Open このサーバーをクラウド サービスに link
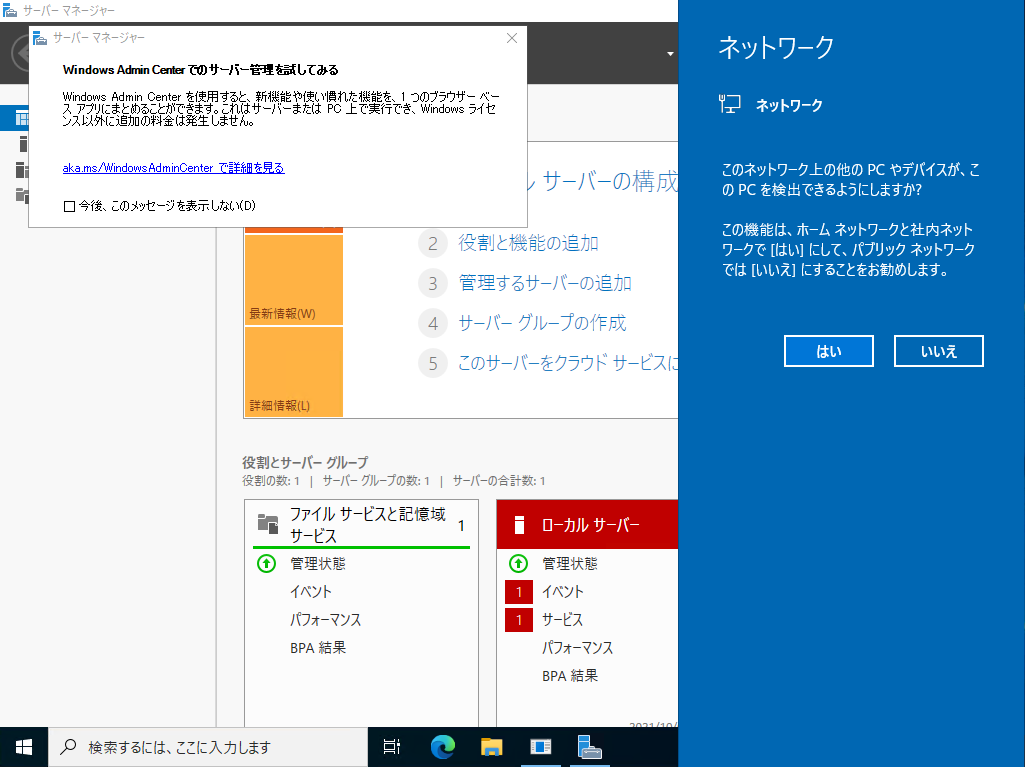The width and height of the screenshot is (1025, 767). (x=567, y=363)
